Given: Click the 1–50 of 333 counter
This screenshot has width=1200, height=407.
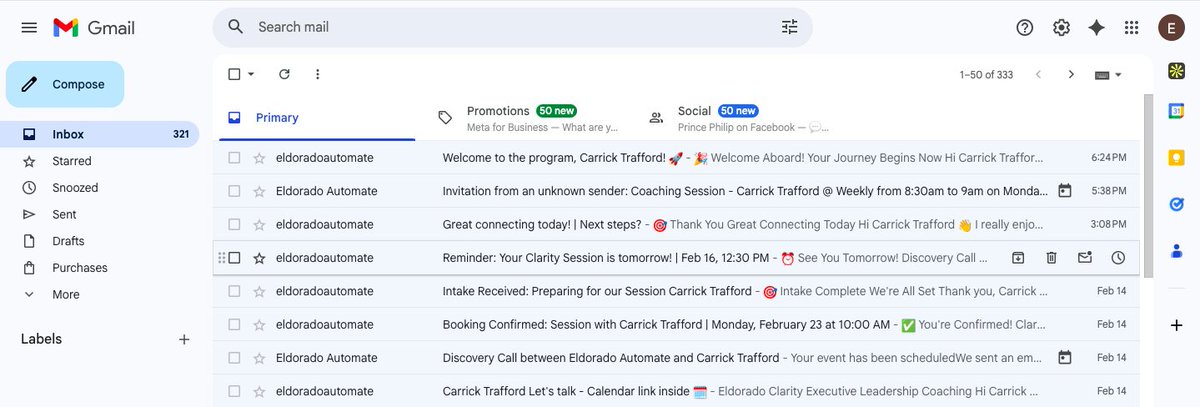Looking at the screenshot, I should tap(986, 74).
